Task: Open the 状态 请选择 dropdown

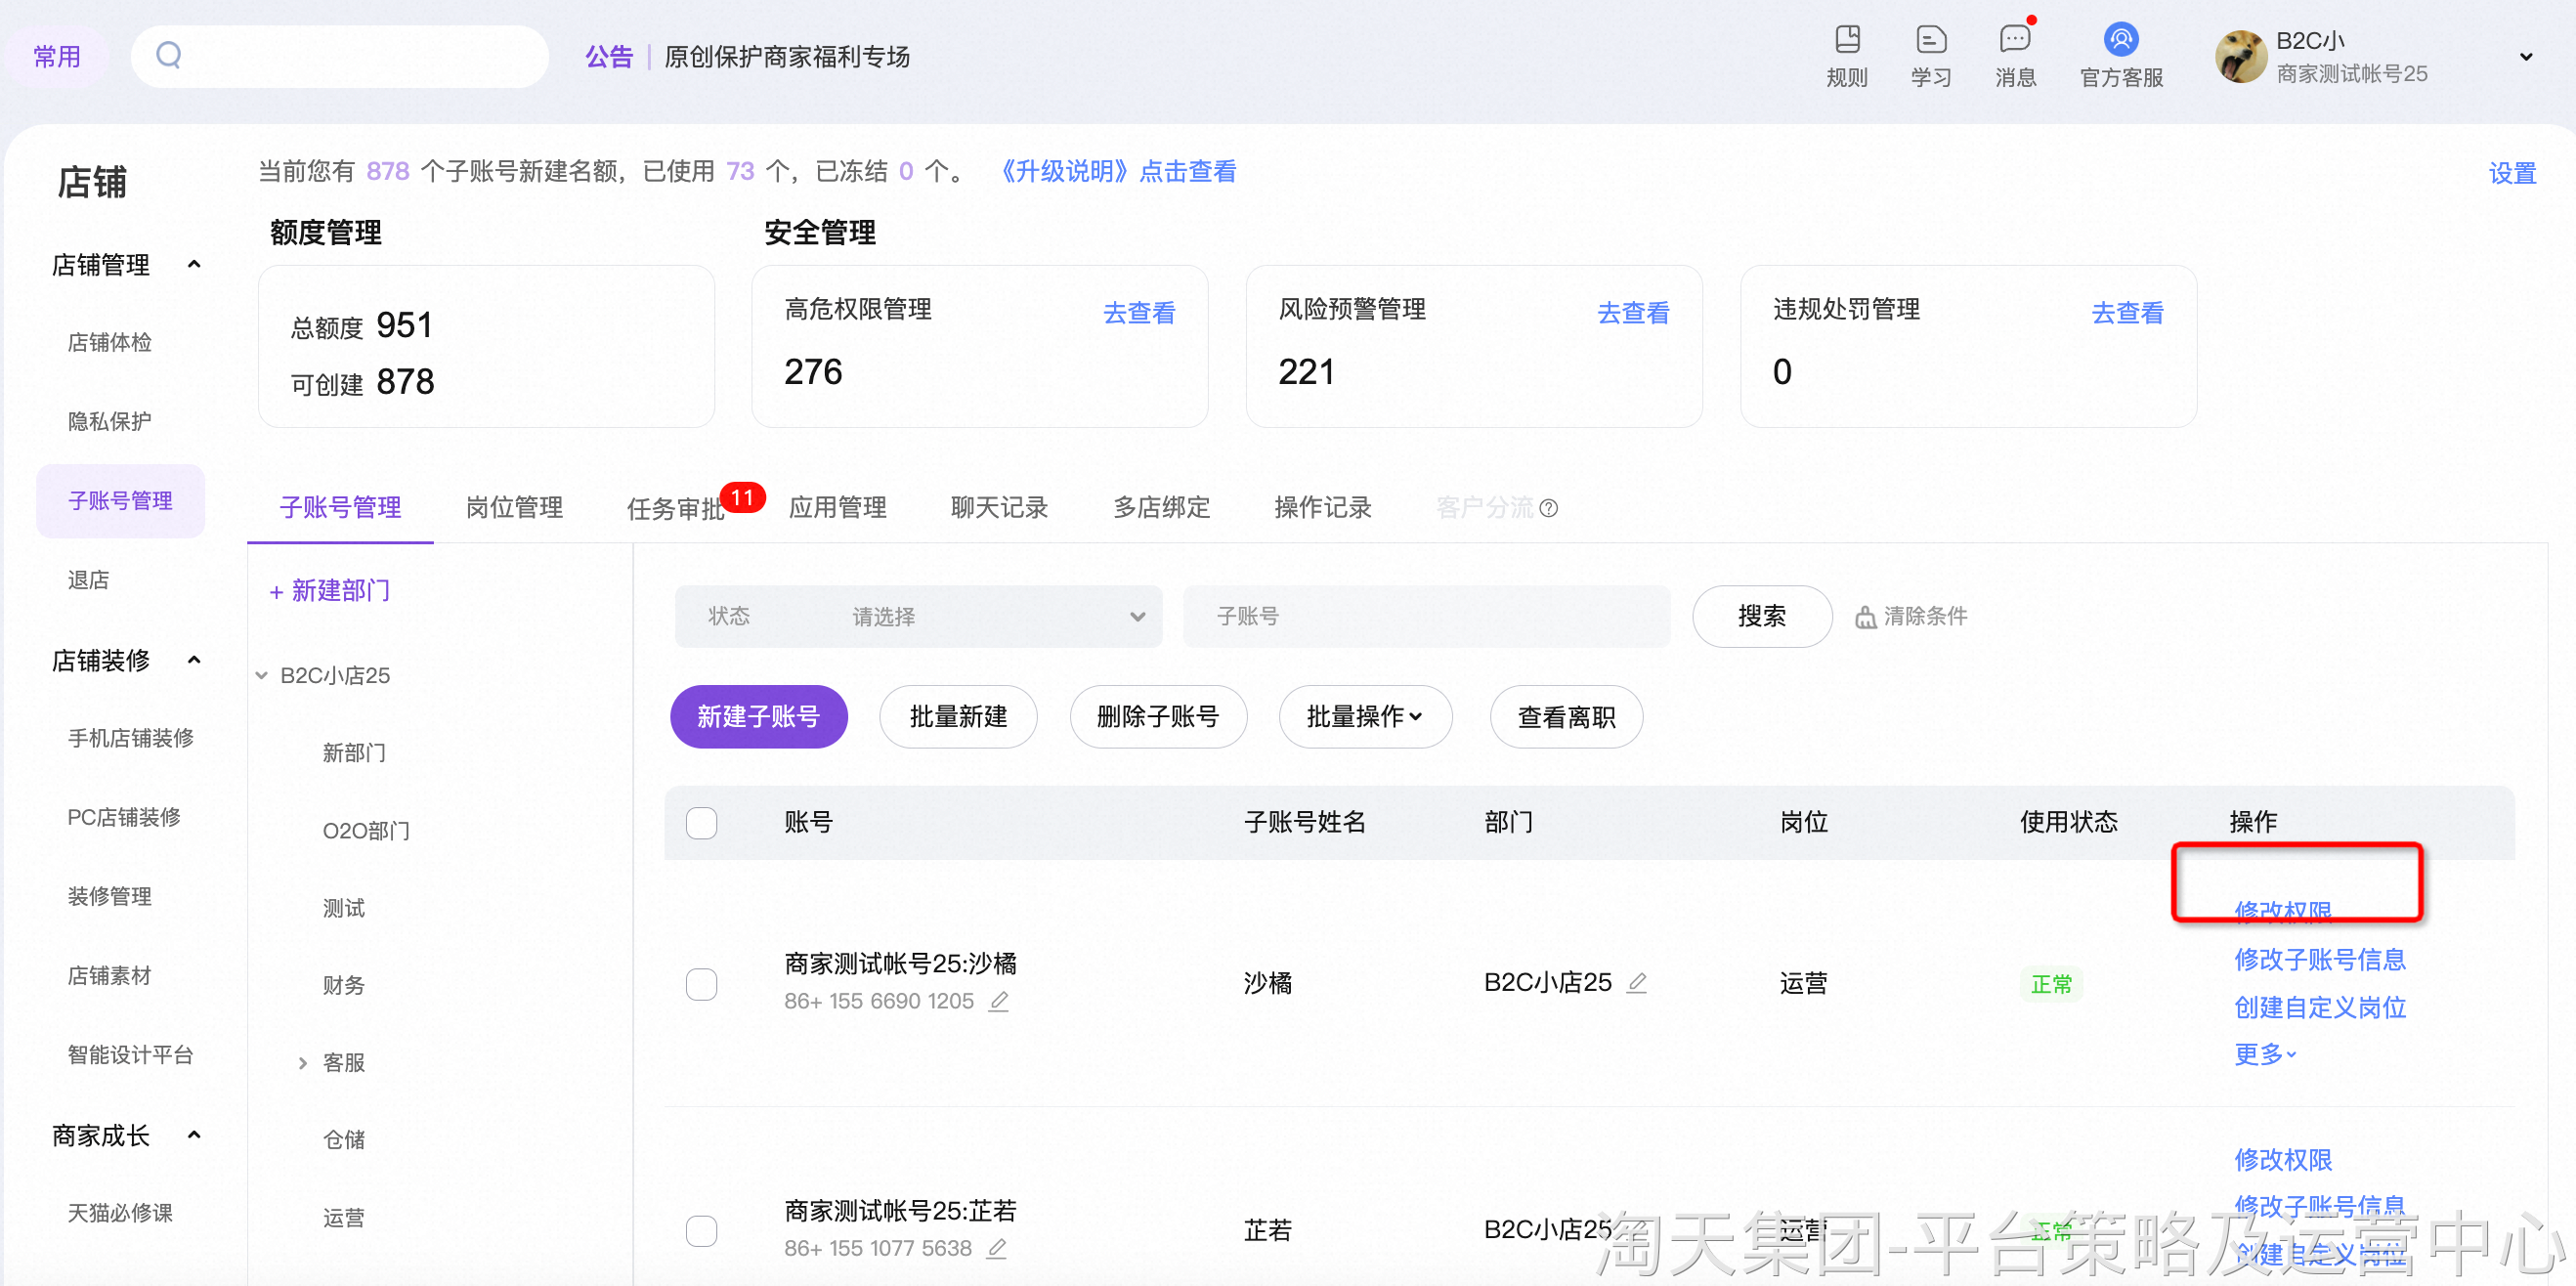Action: [x=918, y=616]
